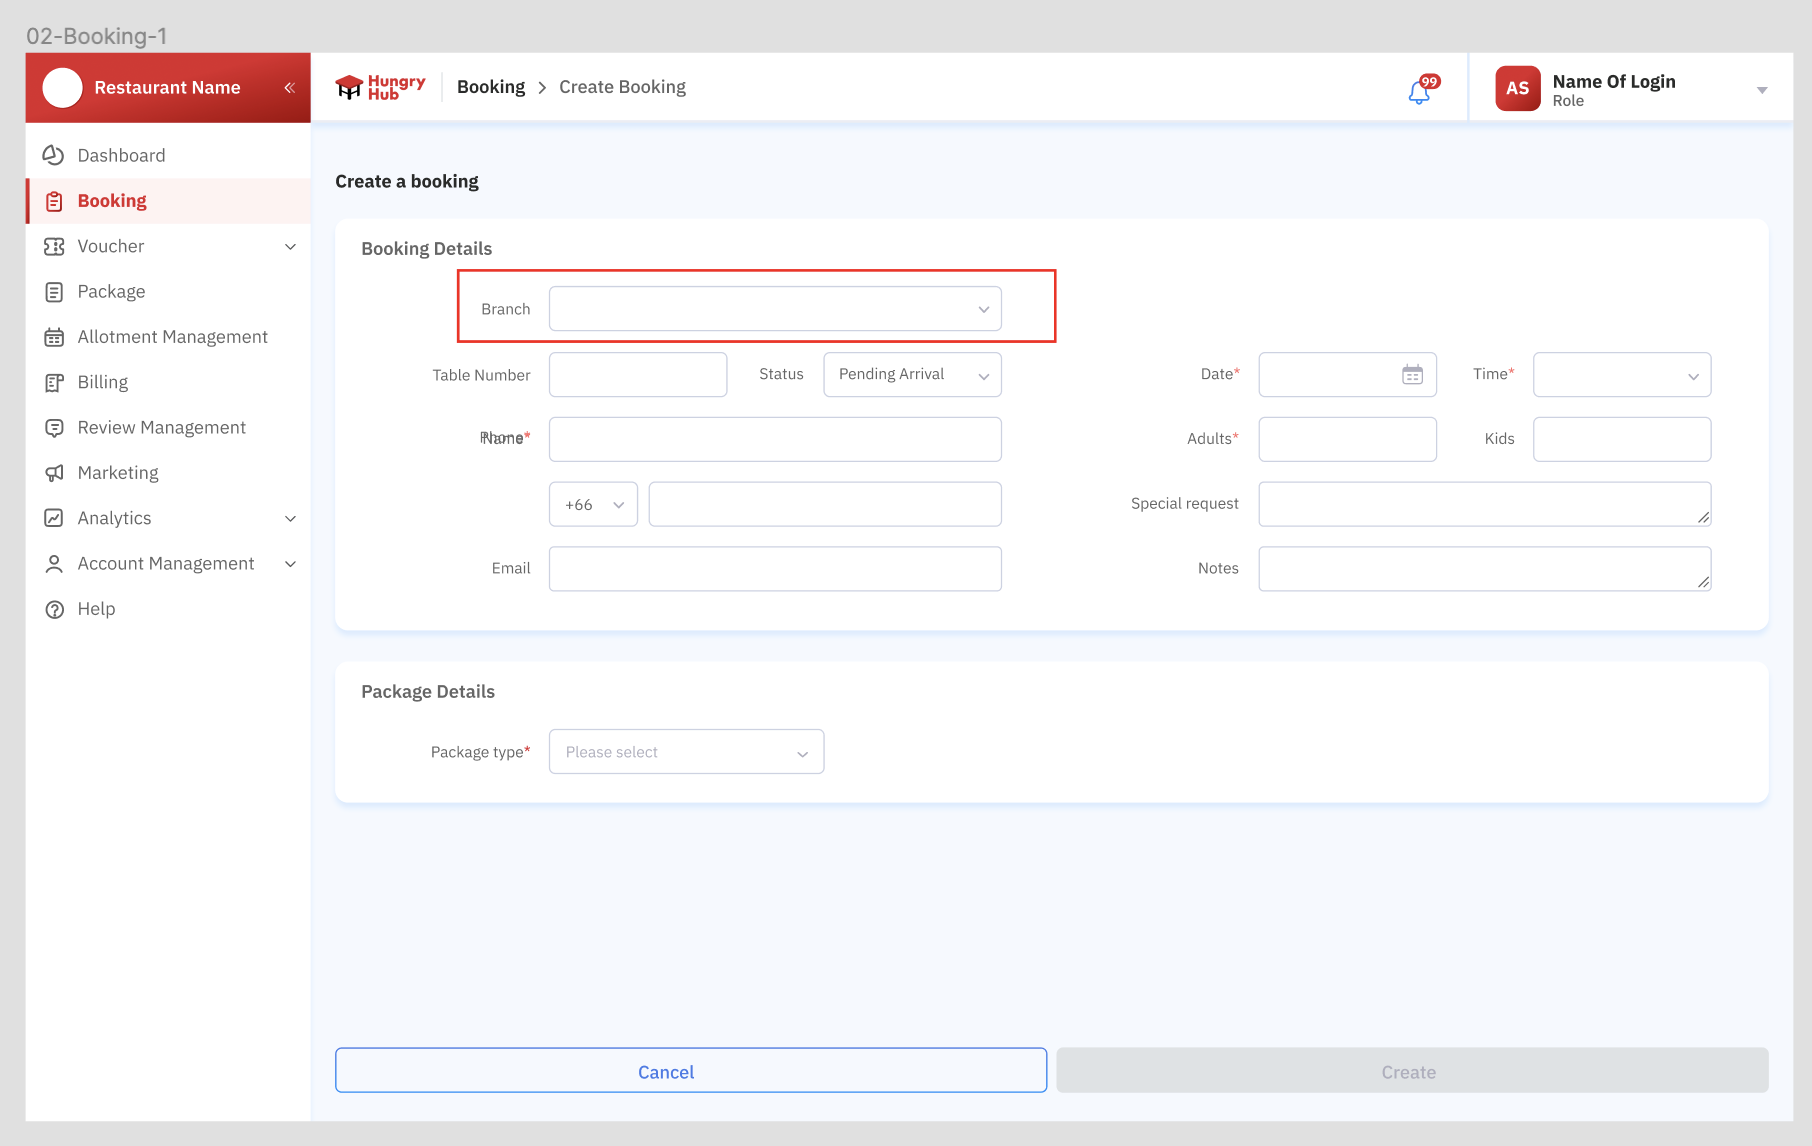1812x1146 pixels.
Task: Open the Status dropdown showing Pending Arrival
Action: (x=912, y=375)
